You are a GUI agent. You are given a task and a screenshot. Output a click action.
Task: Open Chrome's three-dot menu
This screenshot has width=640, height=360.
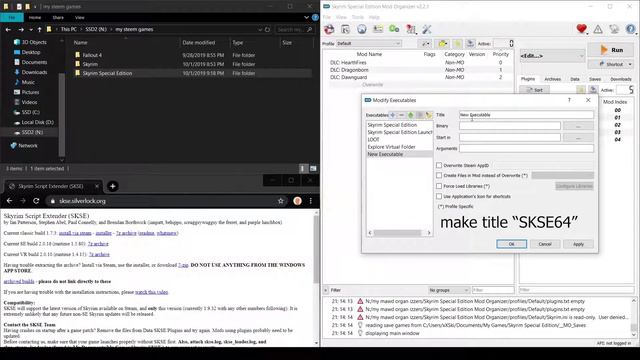311,201
